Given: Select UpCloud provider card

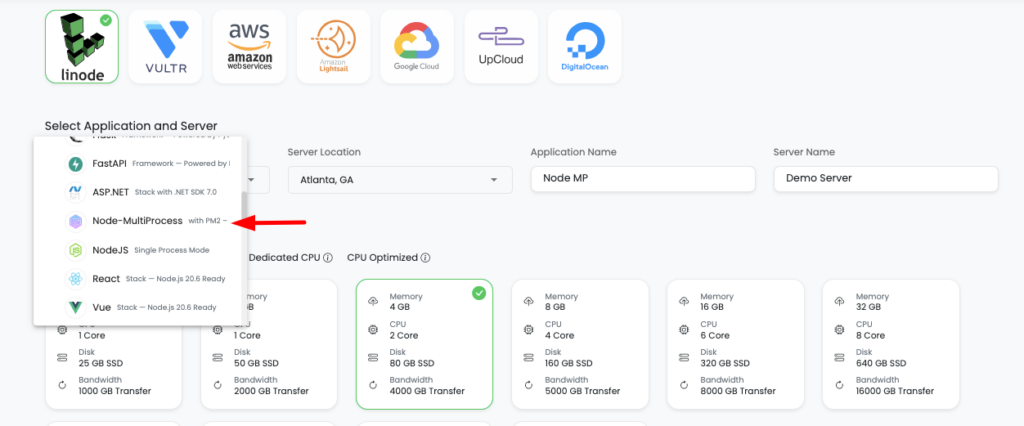Looking at the screenshot, I should 501,47.
